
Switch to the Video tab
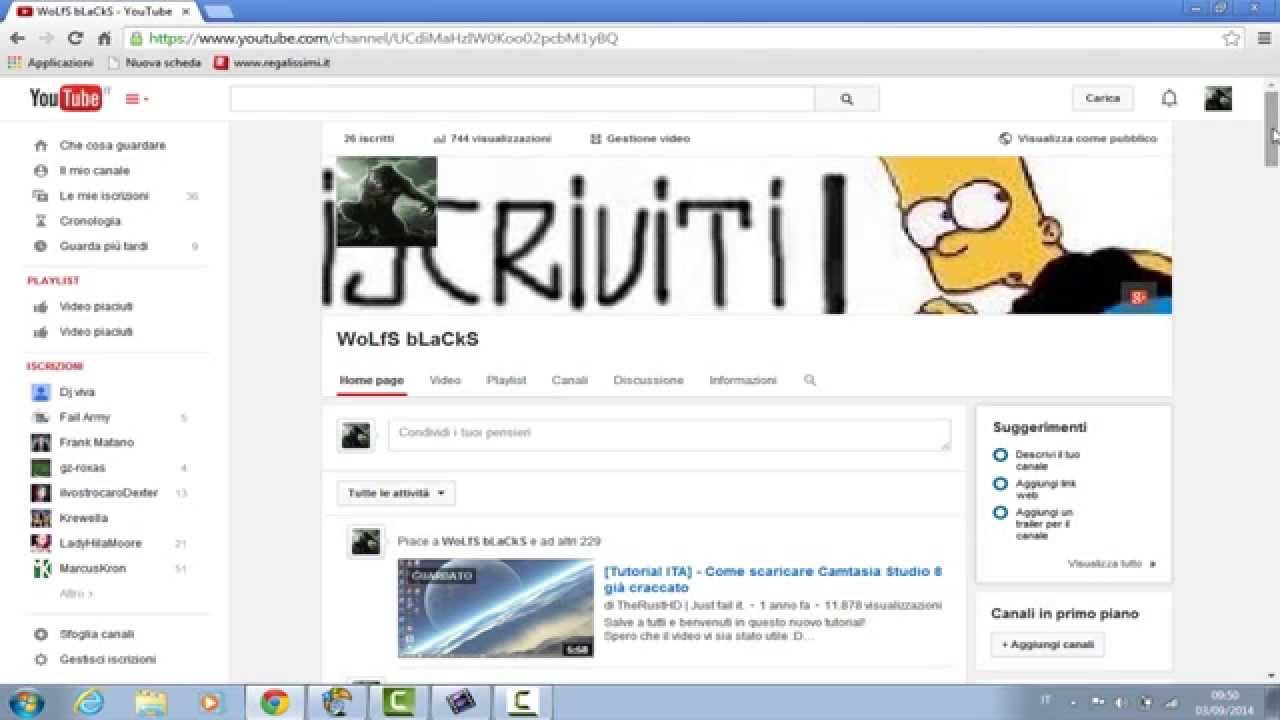[445, 380]
